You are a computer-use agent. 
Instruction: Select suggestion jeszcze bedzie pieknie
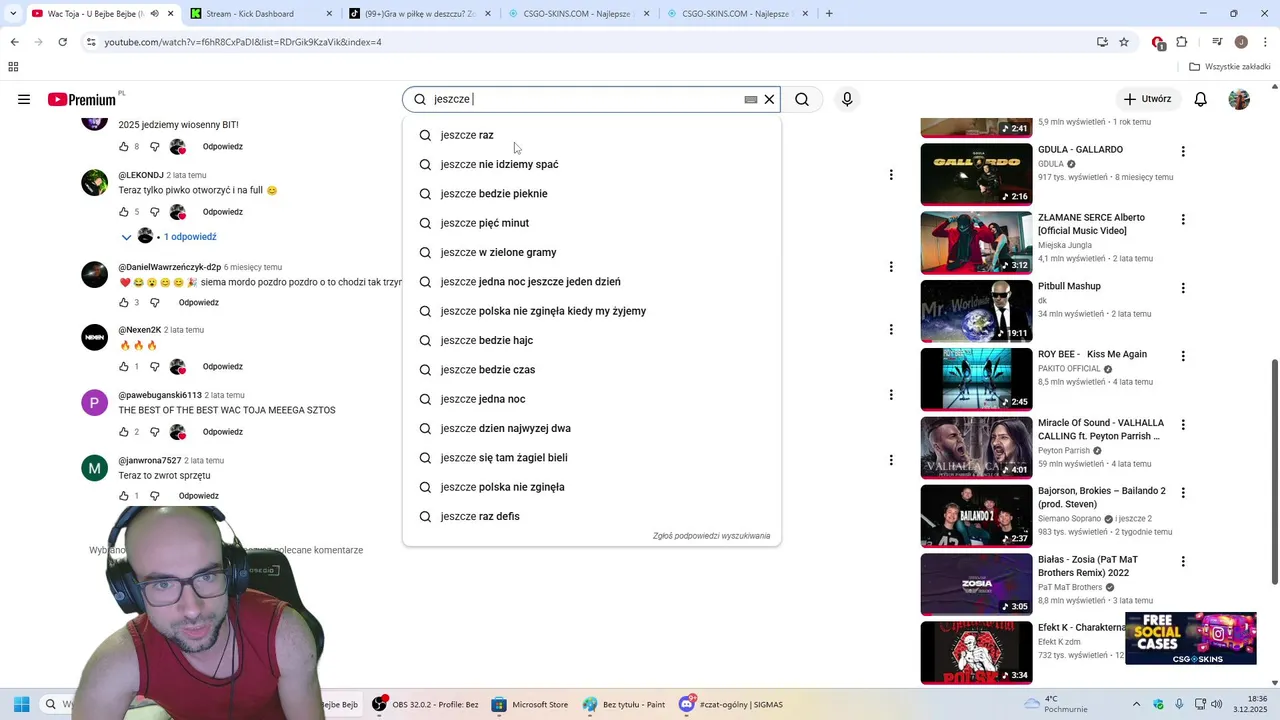pos(591,194)
